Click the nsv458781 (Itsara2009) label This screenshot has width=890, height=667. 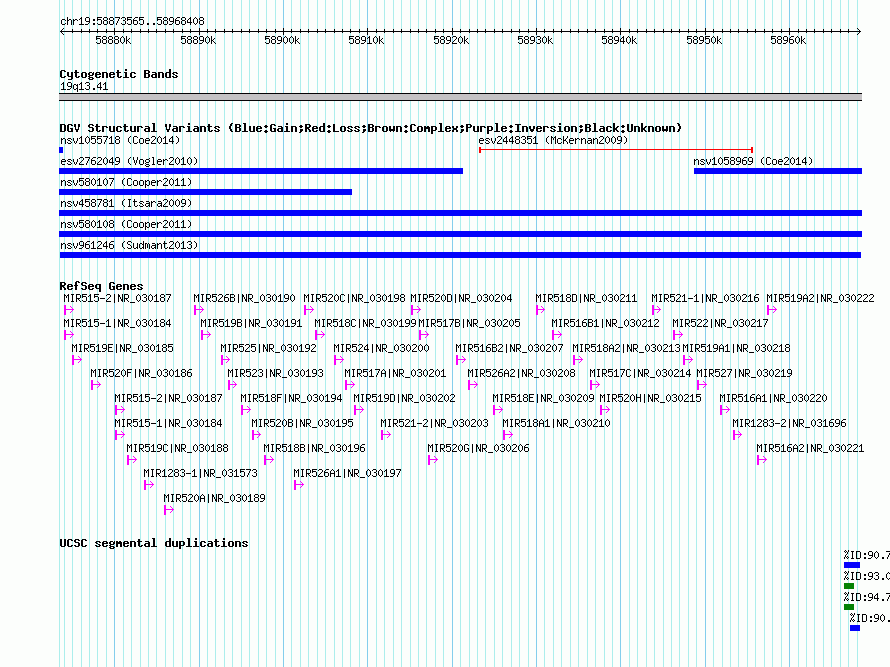[x=126, y=203]
